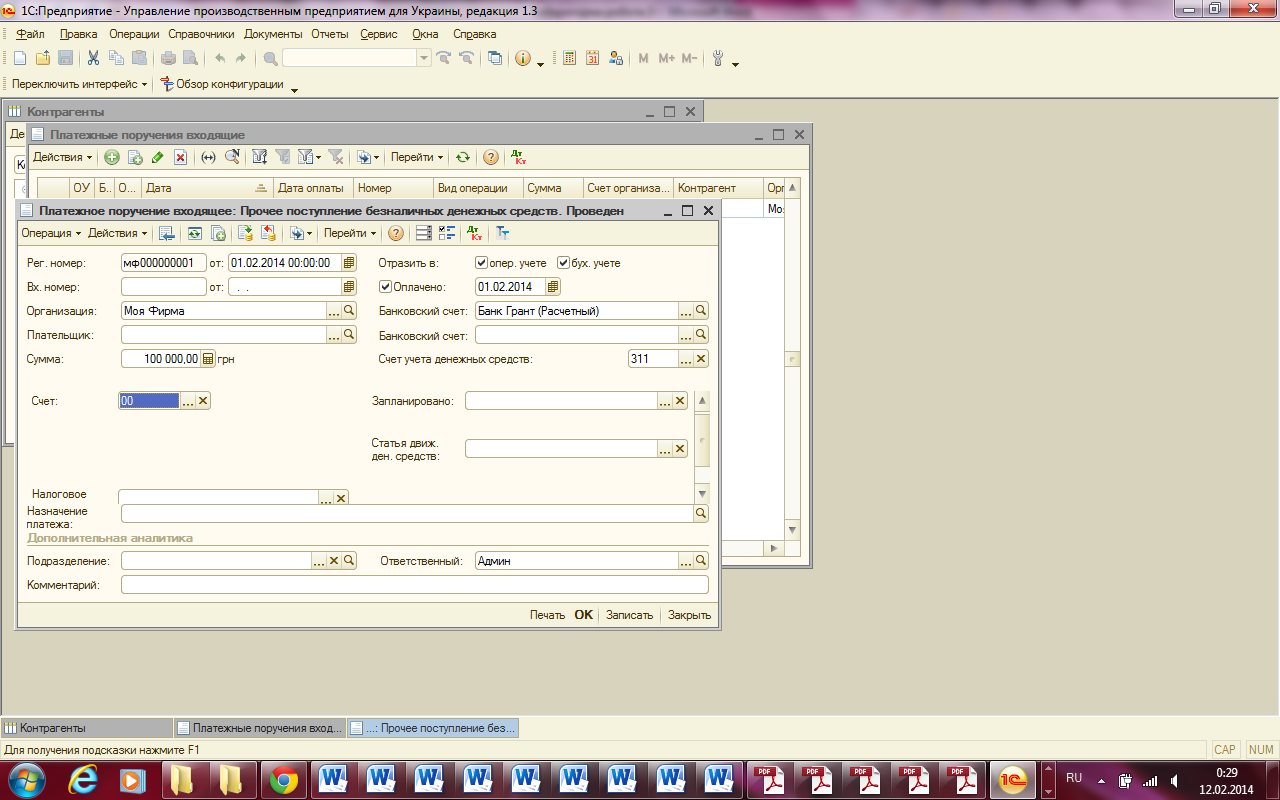1280x800 pixels.
Task: Click the search by number icon in list toolbar
Action: click(x=232, y=157)
